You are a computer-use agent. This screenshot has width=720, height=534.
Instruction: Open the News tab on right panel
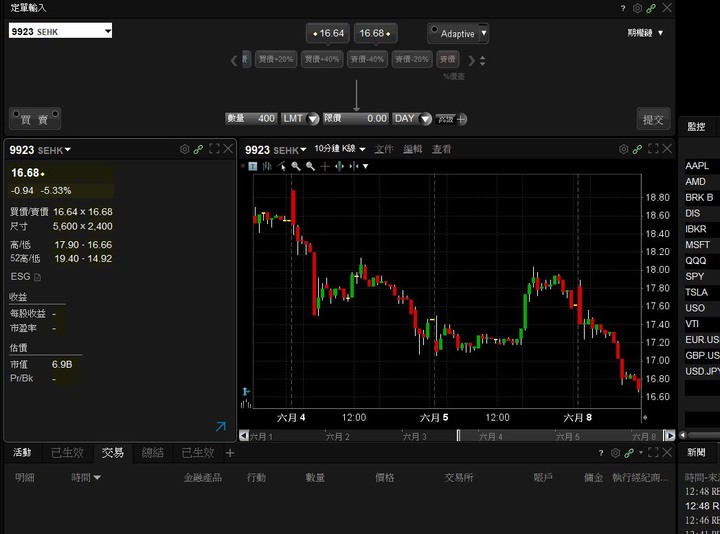point(696,453)
